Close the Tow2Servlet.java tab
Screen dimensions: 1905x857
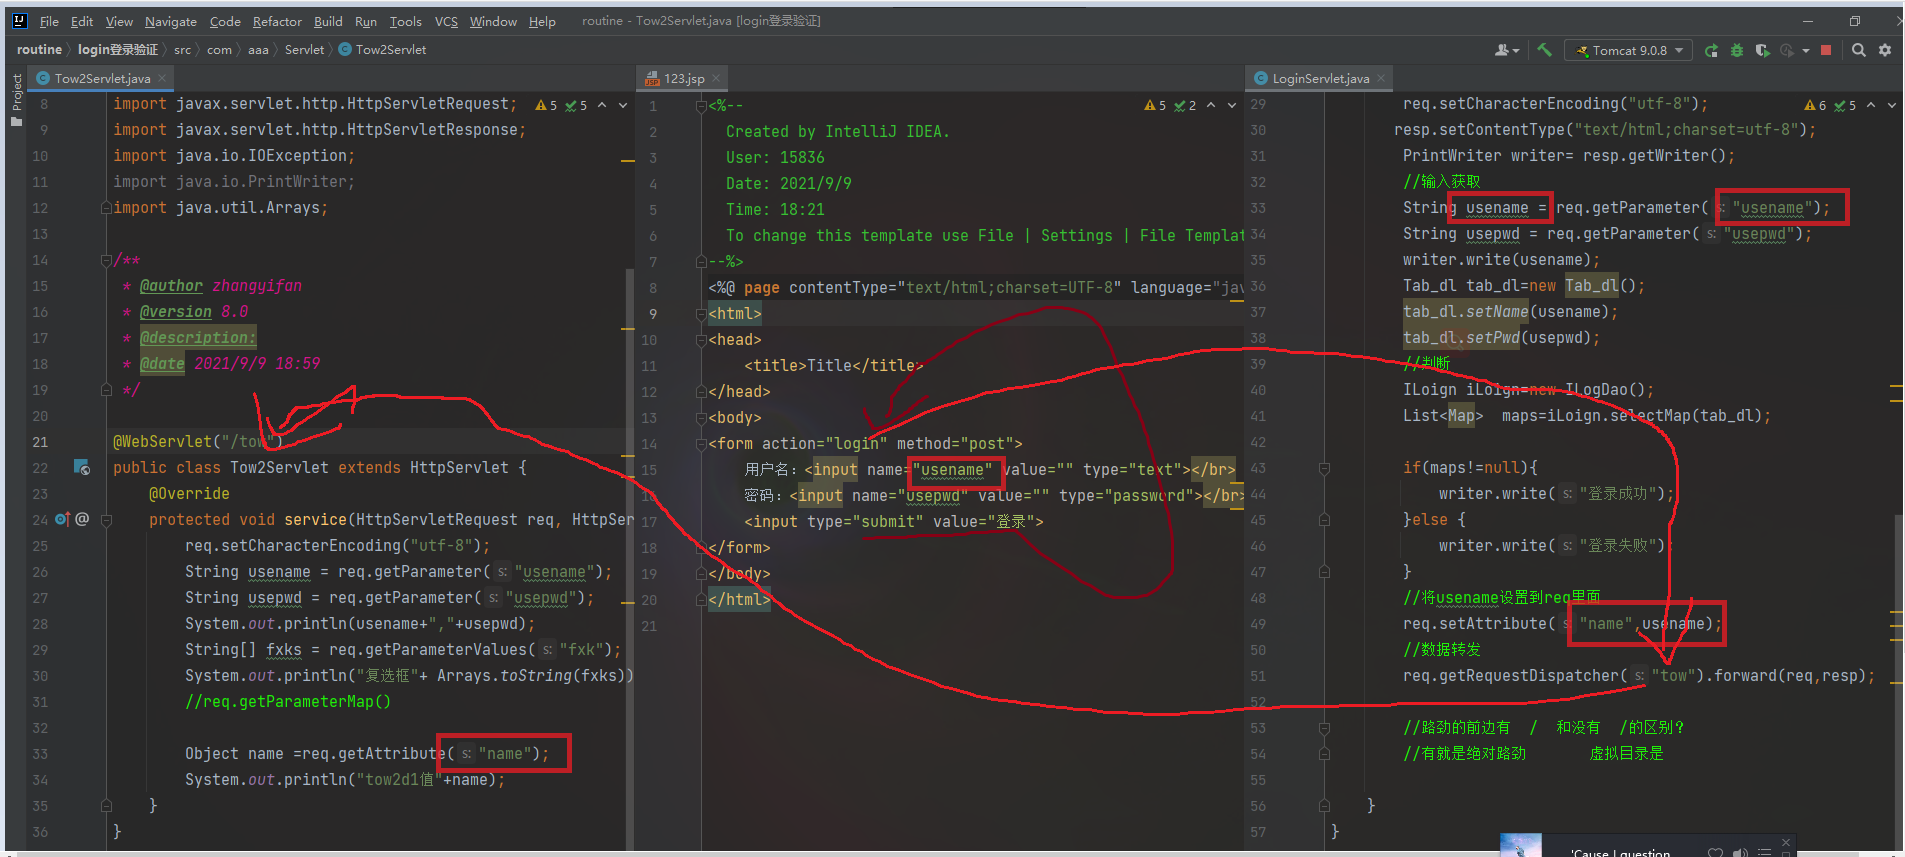tap(162, 78)
